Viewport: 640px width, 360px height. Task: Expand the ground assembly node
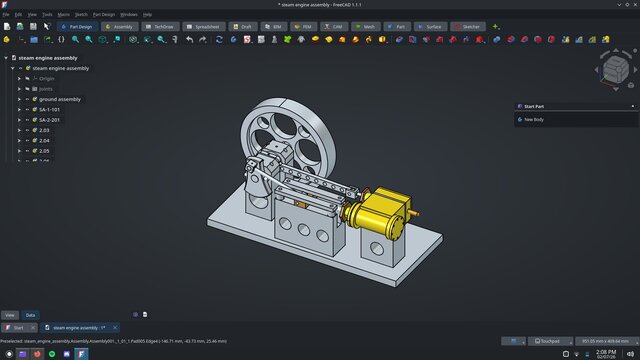pyautogui.click(x=19, y=99)
